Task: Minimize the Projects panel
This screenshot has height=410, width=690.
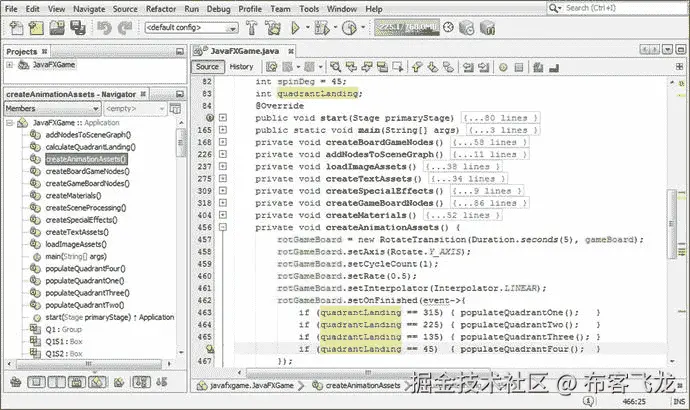Action: (180, 51)
